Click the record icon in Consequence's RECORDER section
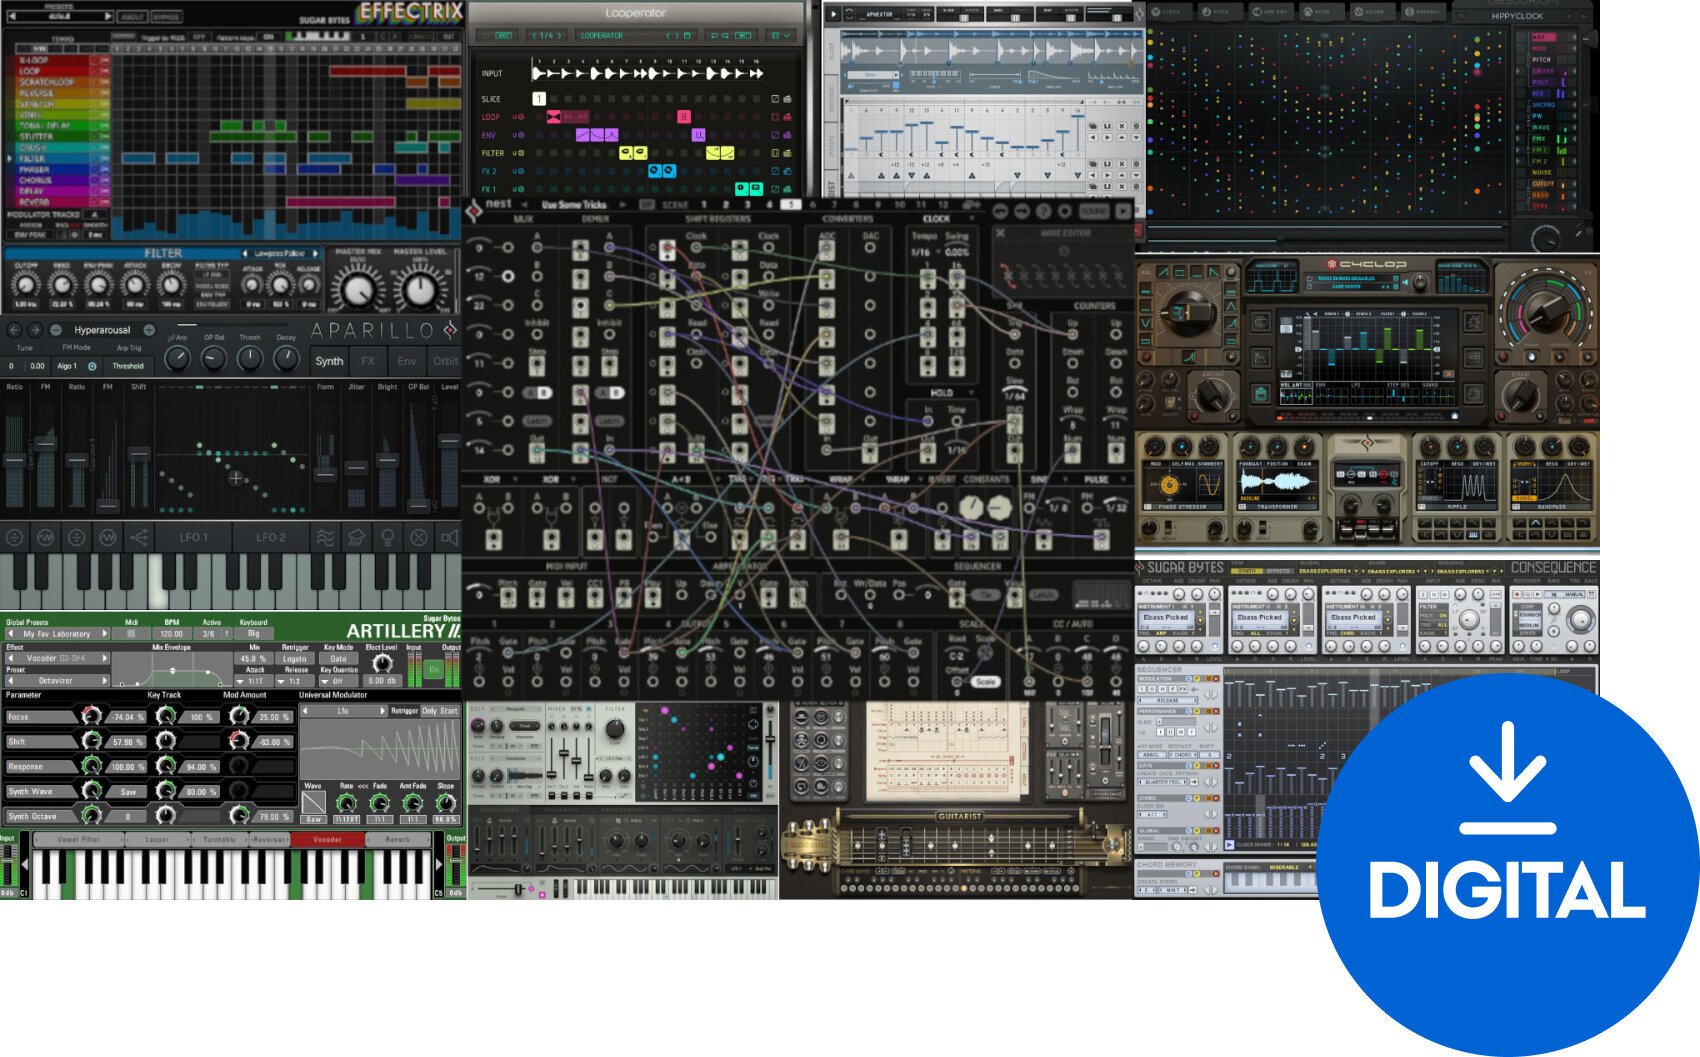Screen dimensions: 1700x1057 (x=1517, y=593)
